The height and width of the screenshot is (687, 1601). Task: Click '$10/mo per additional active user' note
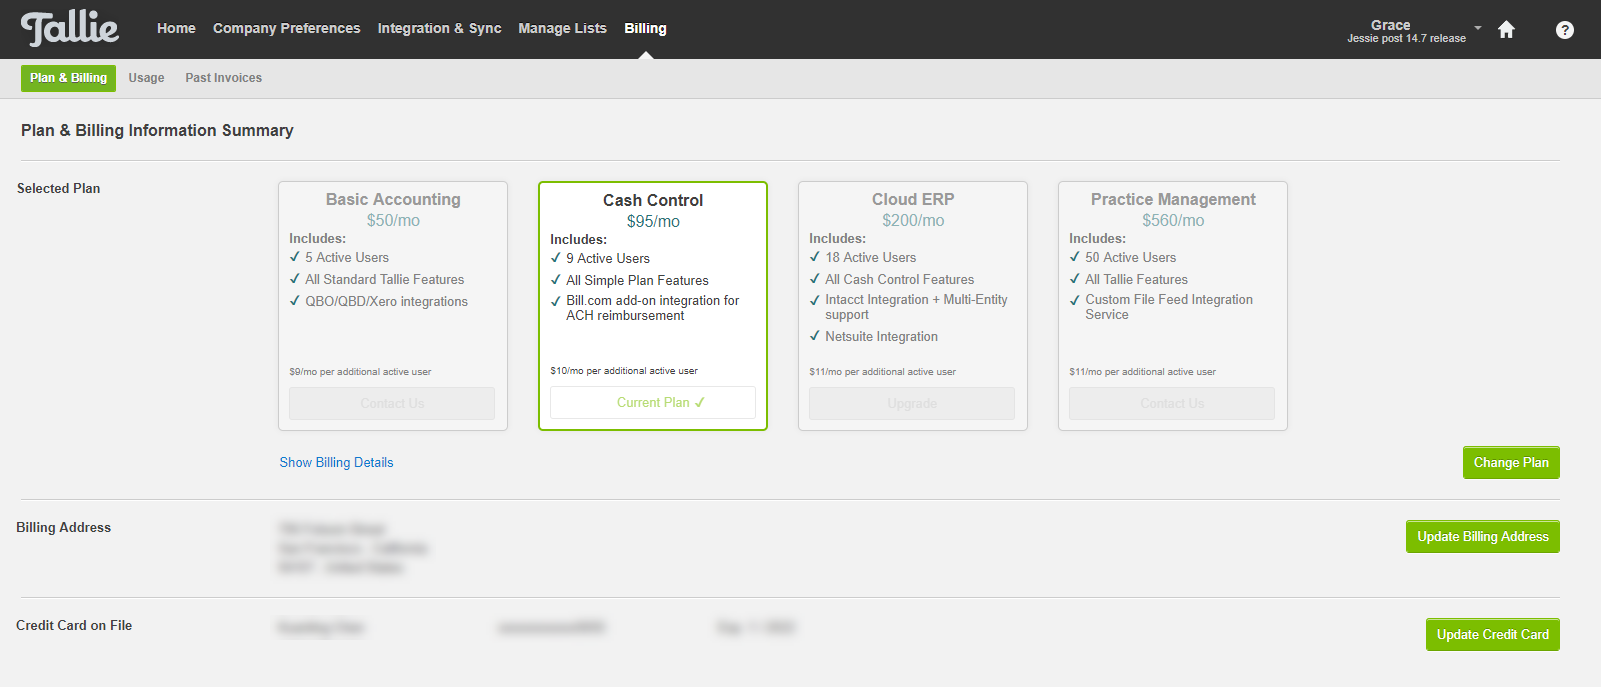624,371
